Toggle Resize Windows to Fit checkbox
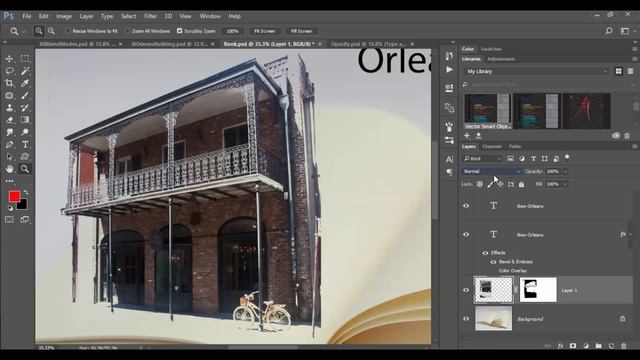 click(x=68, y=31)
